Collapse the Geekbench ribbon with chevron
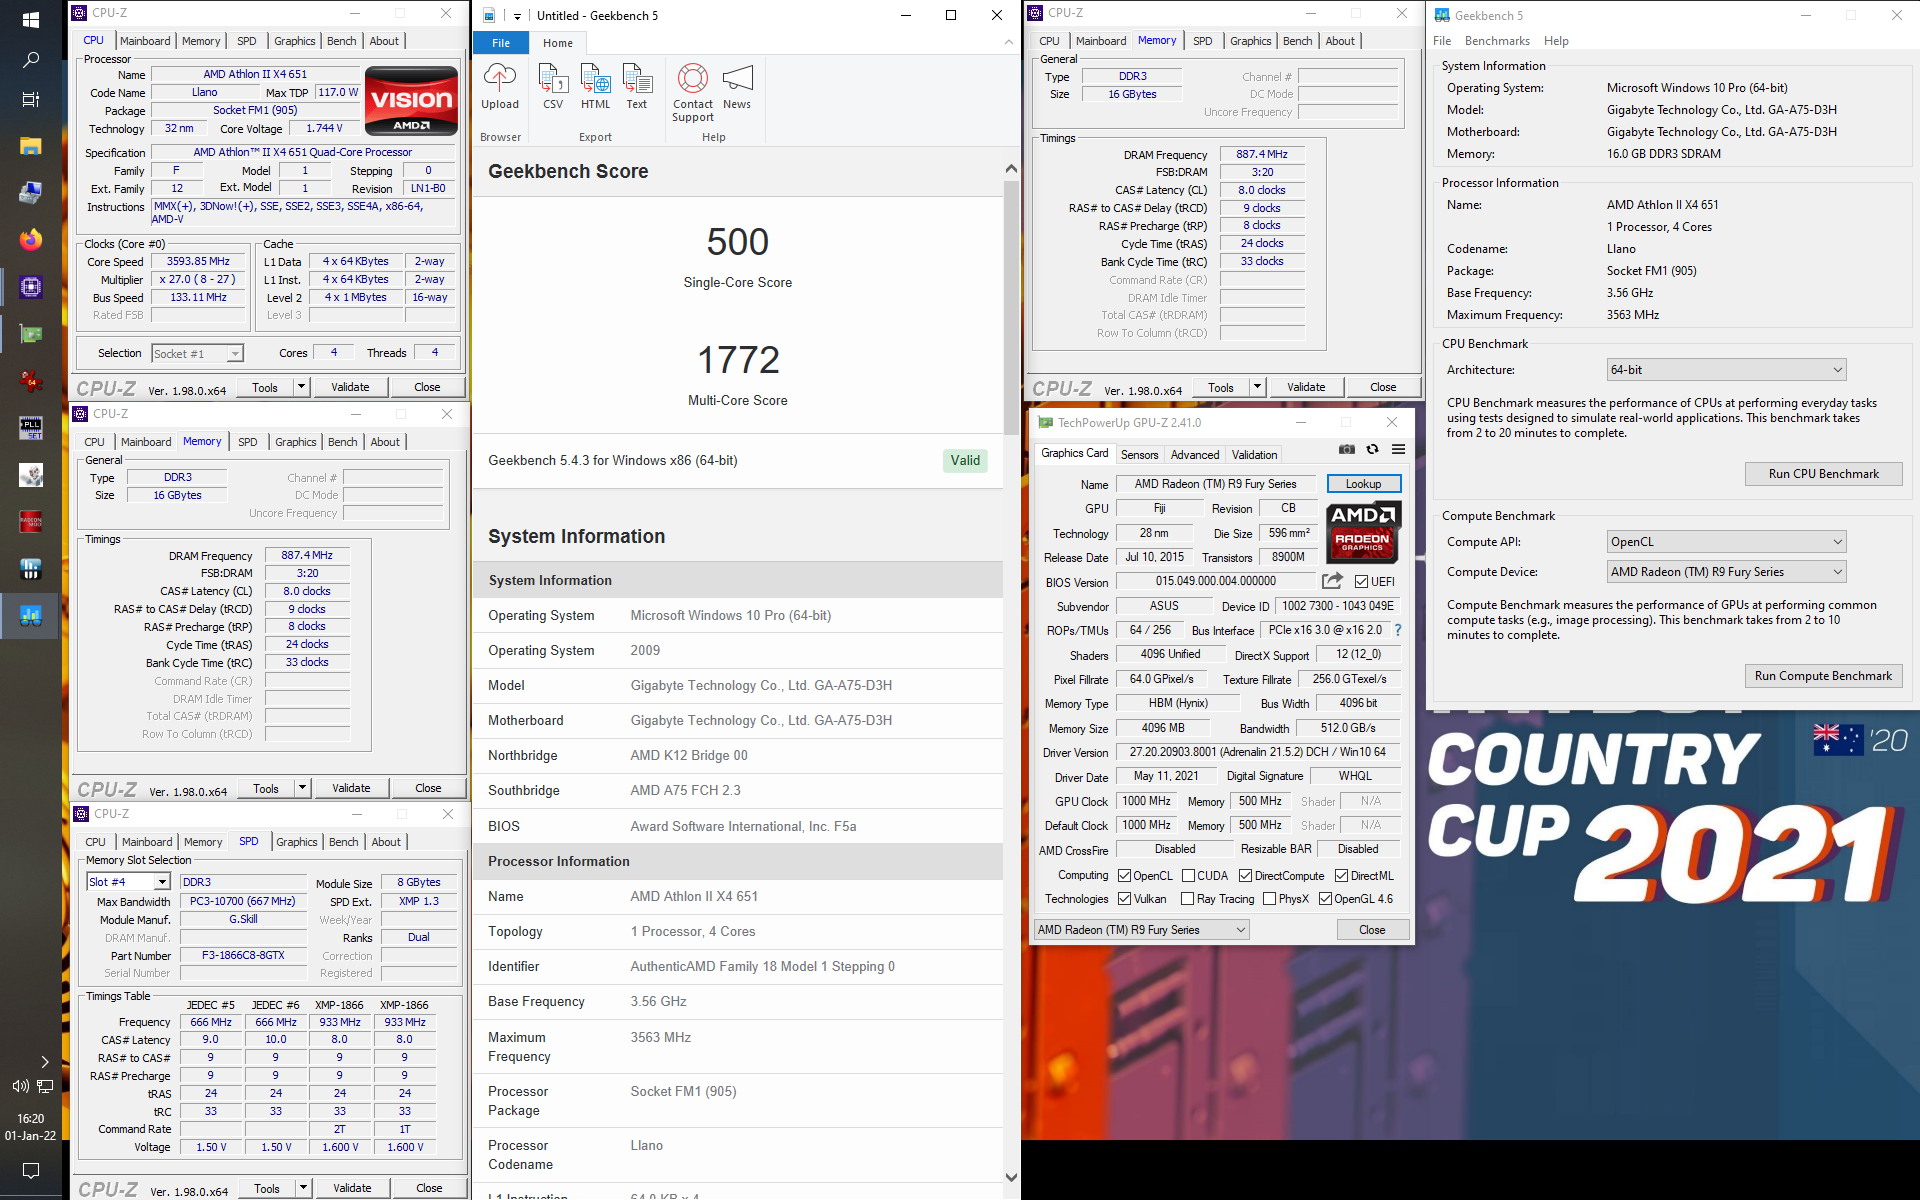This screenshot has height=1200, width=1920. coord(1009,42)
